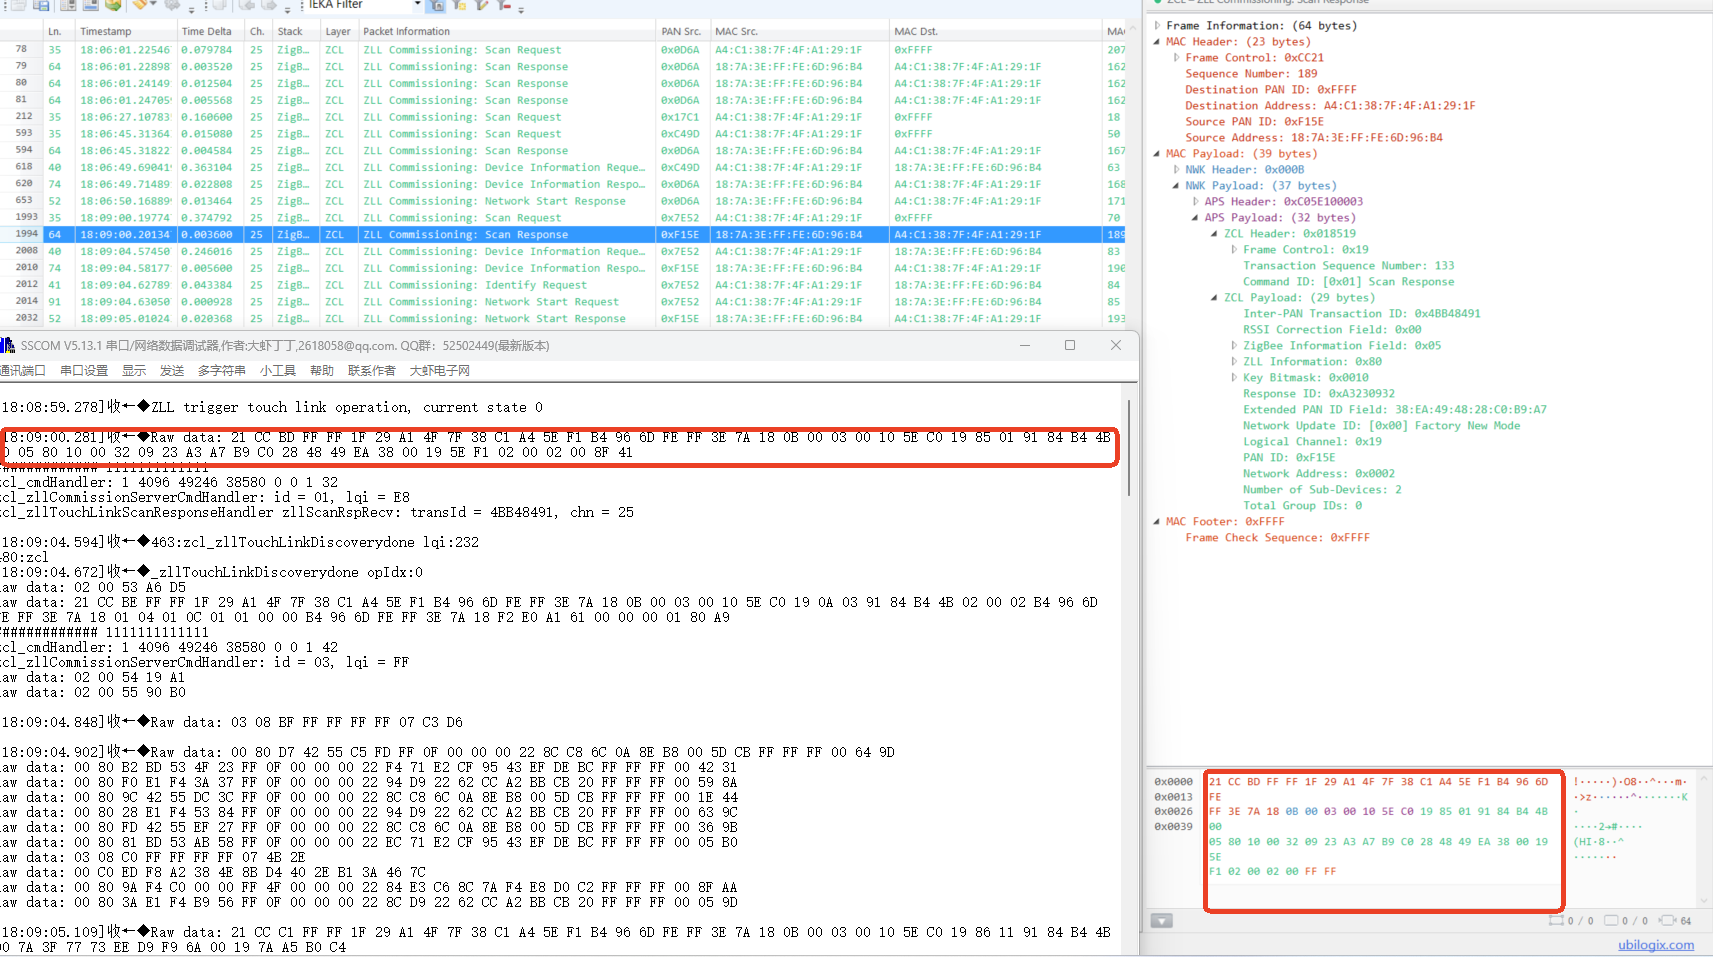
Task: Select 'Number of Sub-Devices: 2' line
Action: (1322, 490)
